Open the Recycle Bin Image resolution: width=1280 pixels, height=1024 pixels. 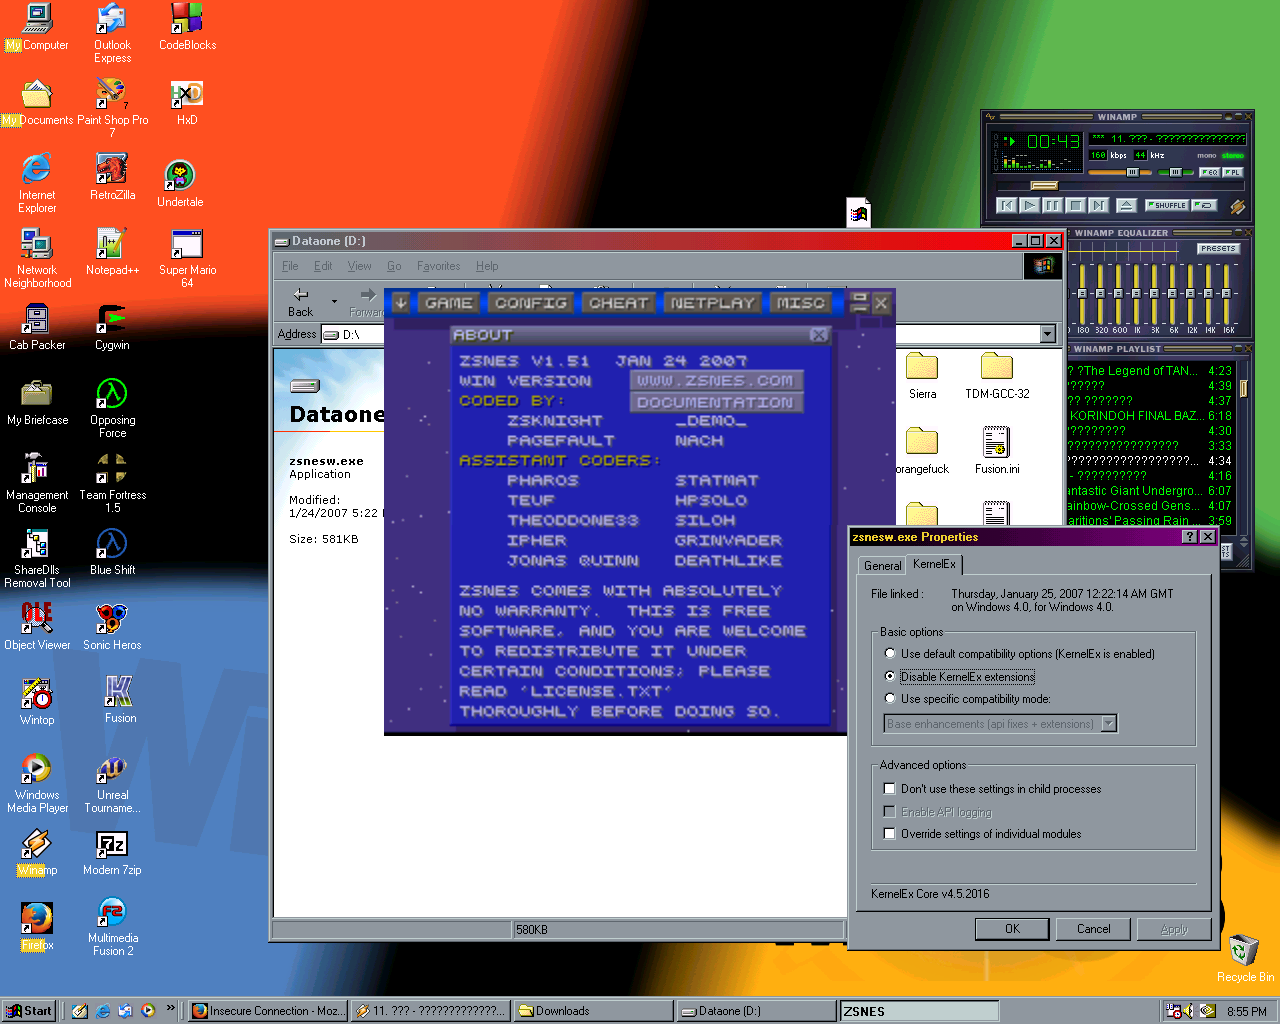1245,958
